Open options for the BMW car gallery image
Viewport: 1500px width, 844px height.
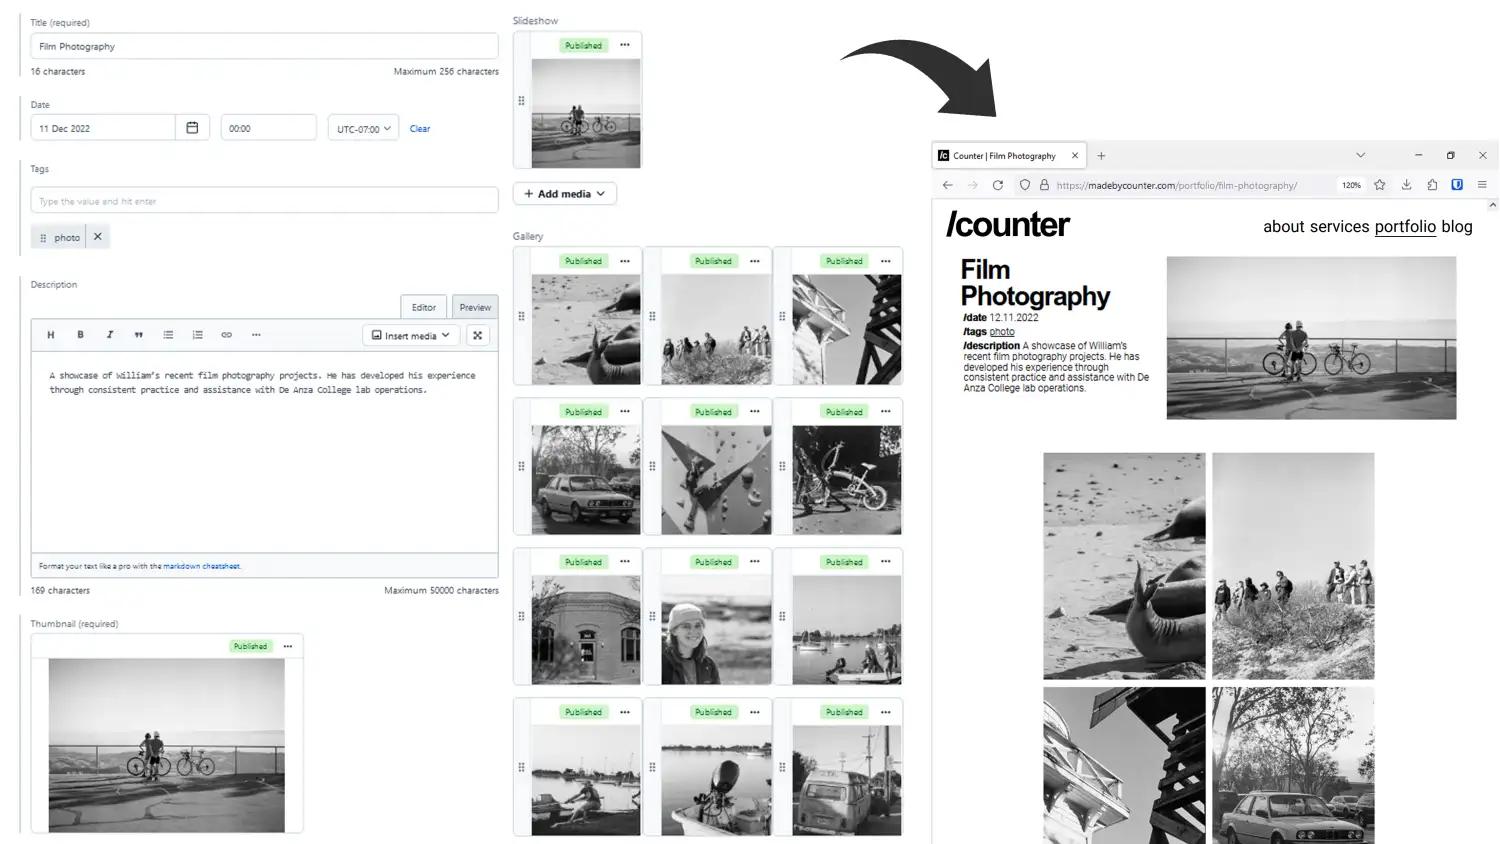pos(625,412)
